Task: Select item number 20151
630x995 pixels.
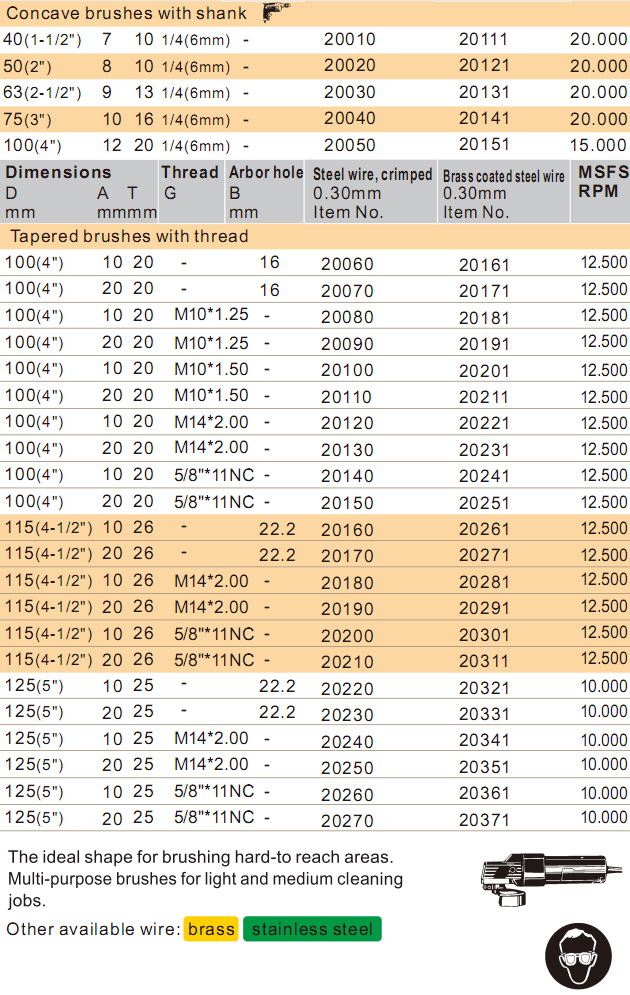Action: pyautogui.click(x=483, y=145)
